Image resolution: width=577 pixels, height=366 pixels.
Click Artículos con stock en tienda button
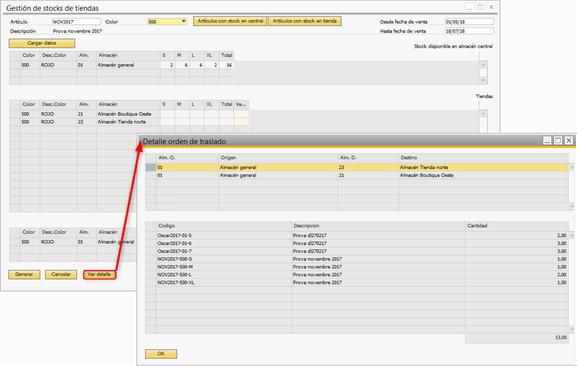(x=305, y=21)
